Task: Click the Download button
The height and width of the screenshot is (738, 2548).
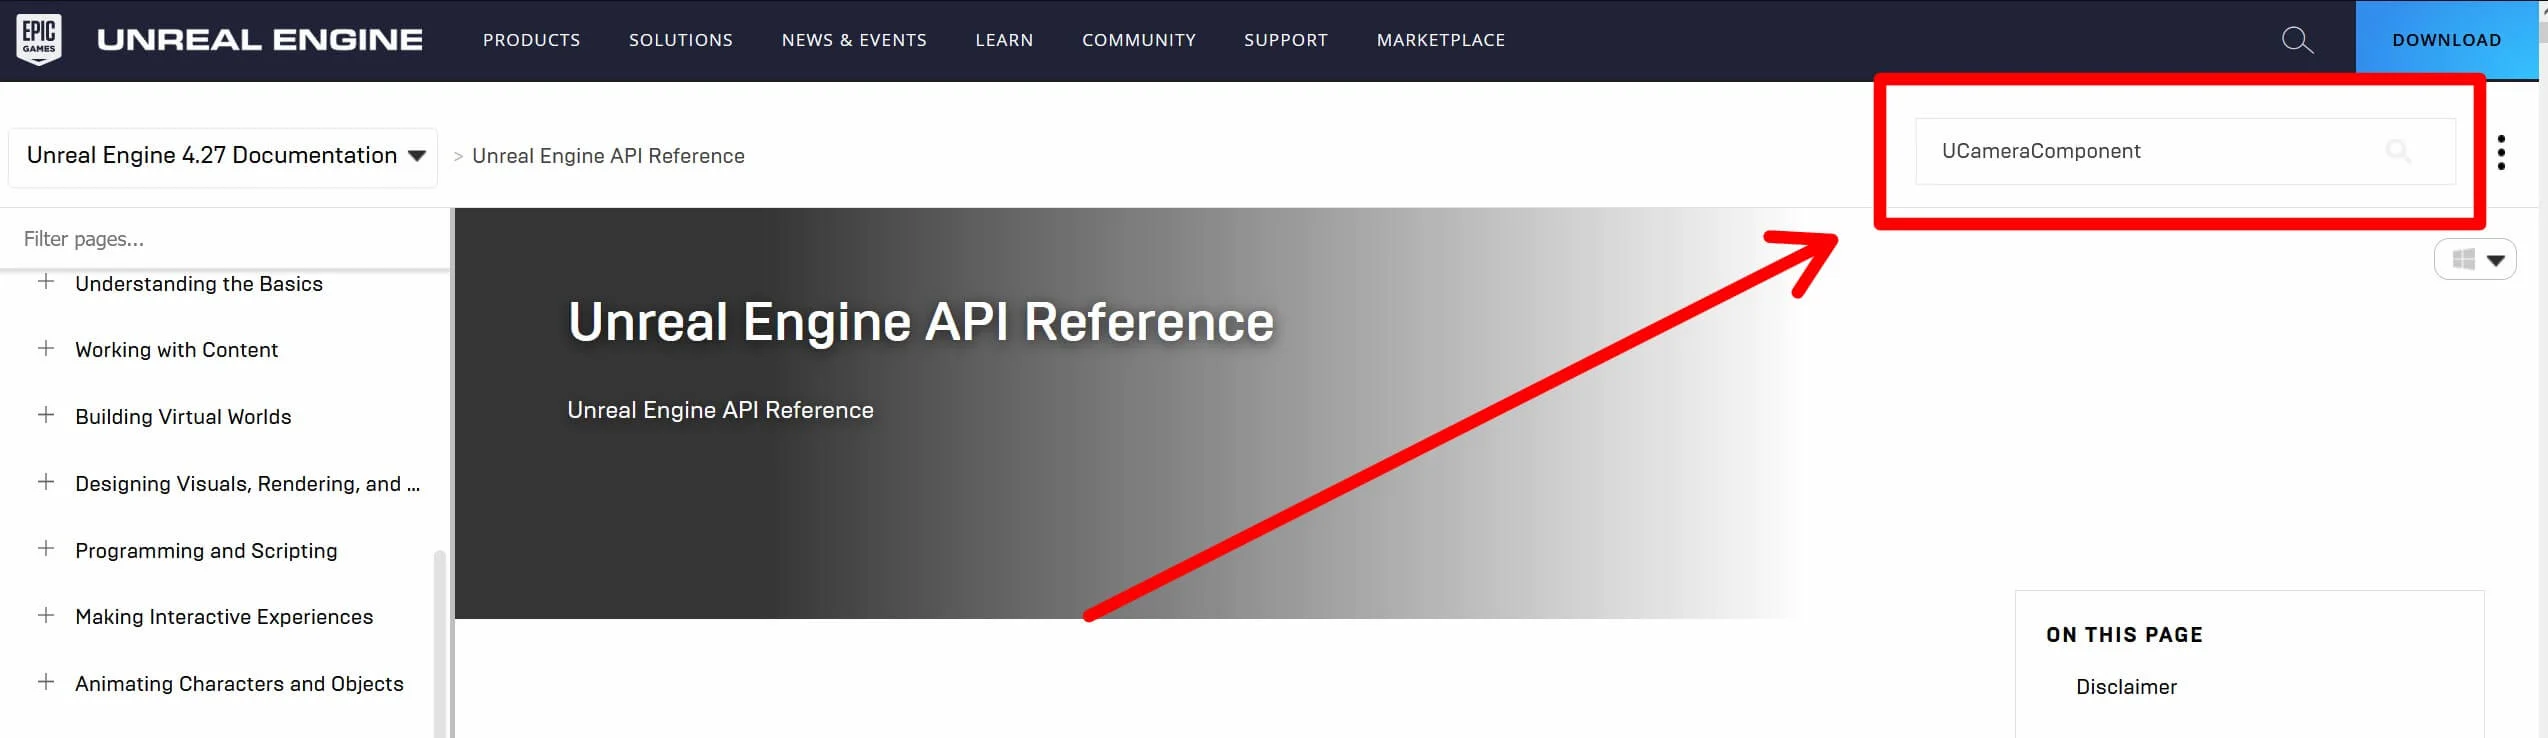Action: tap(2446, 40)
